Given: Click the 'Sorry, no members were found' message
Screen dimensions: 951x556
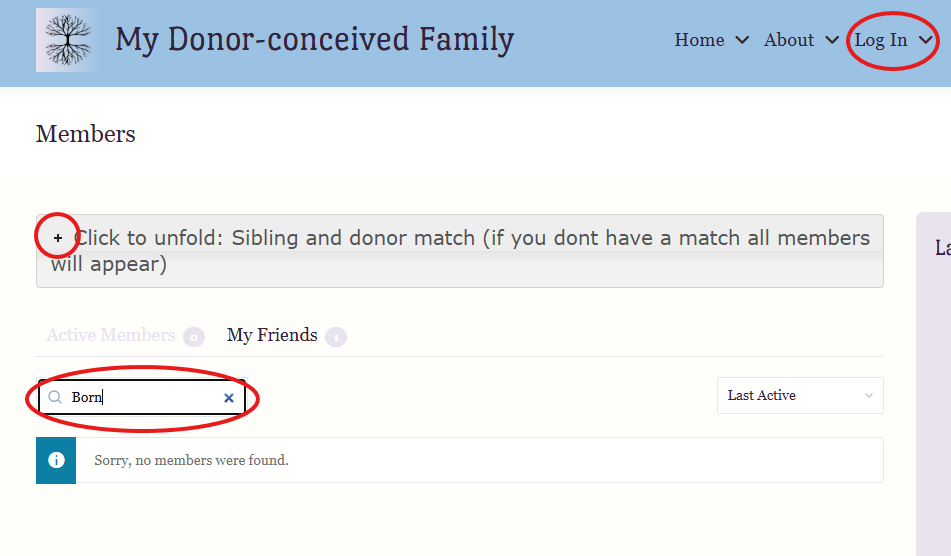Looking at the screenshot, I should point(191,460).
